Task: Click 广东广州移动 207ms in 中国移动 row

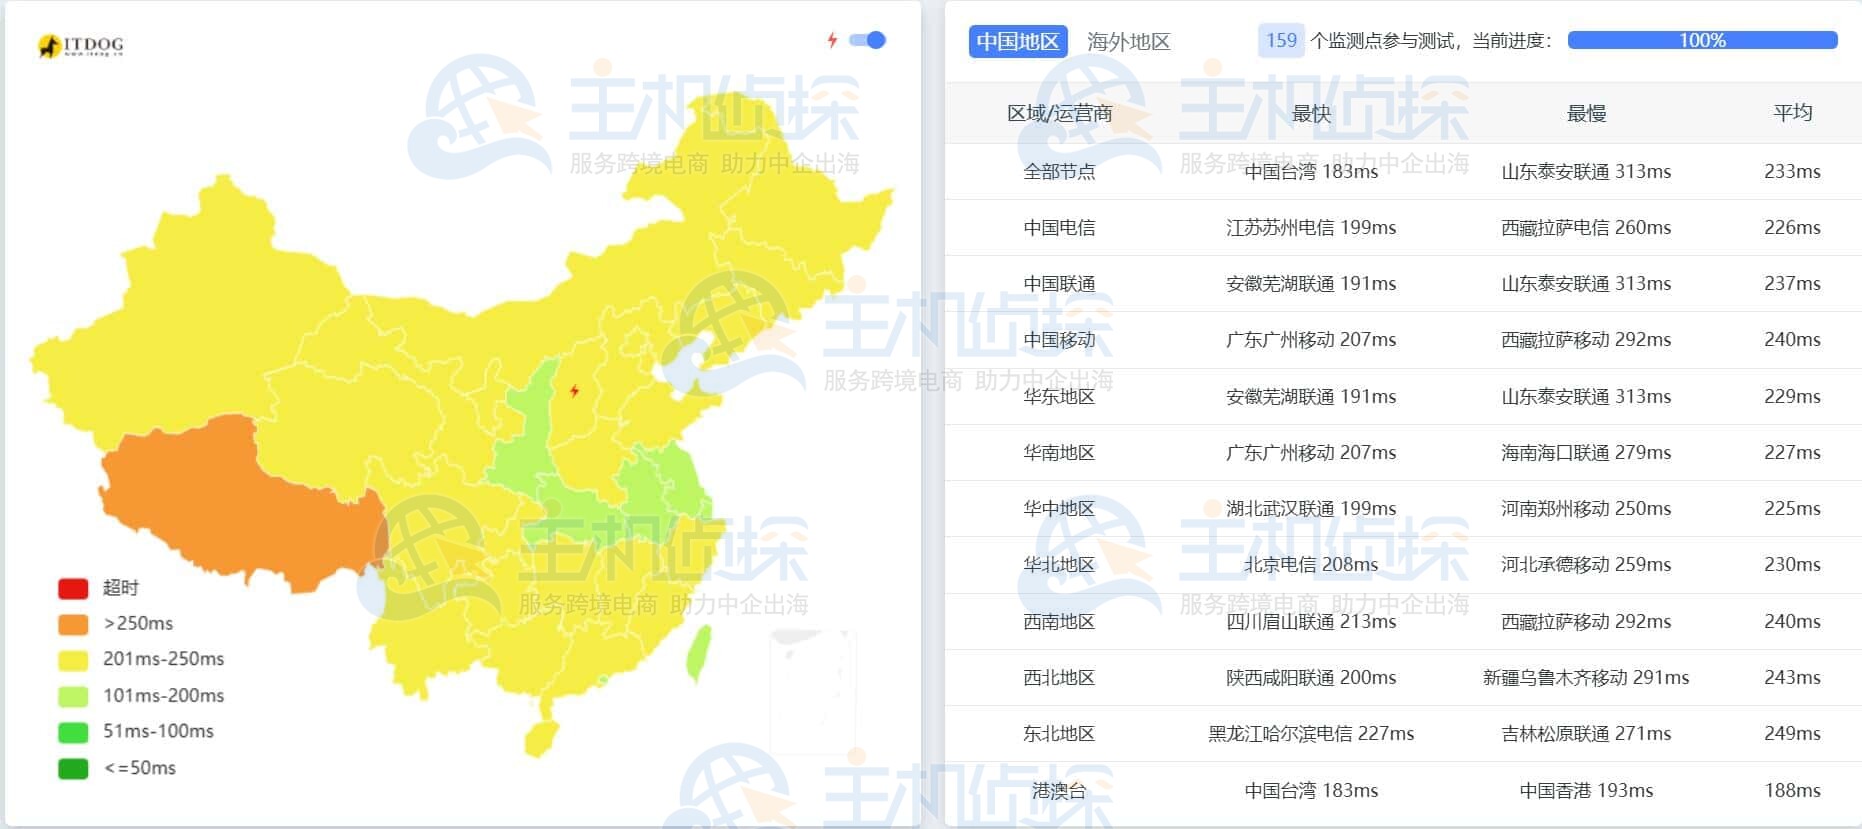Action: pyautogui.click(x=1311, y=339)
